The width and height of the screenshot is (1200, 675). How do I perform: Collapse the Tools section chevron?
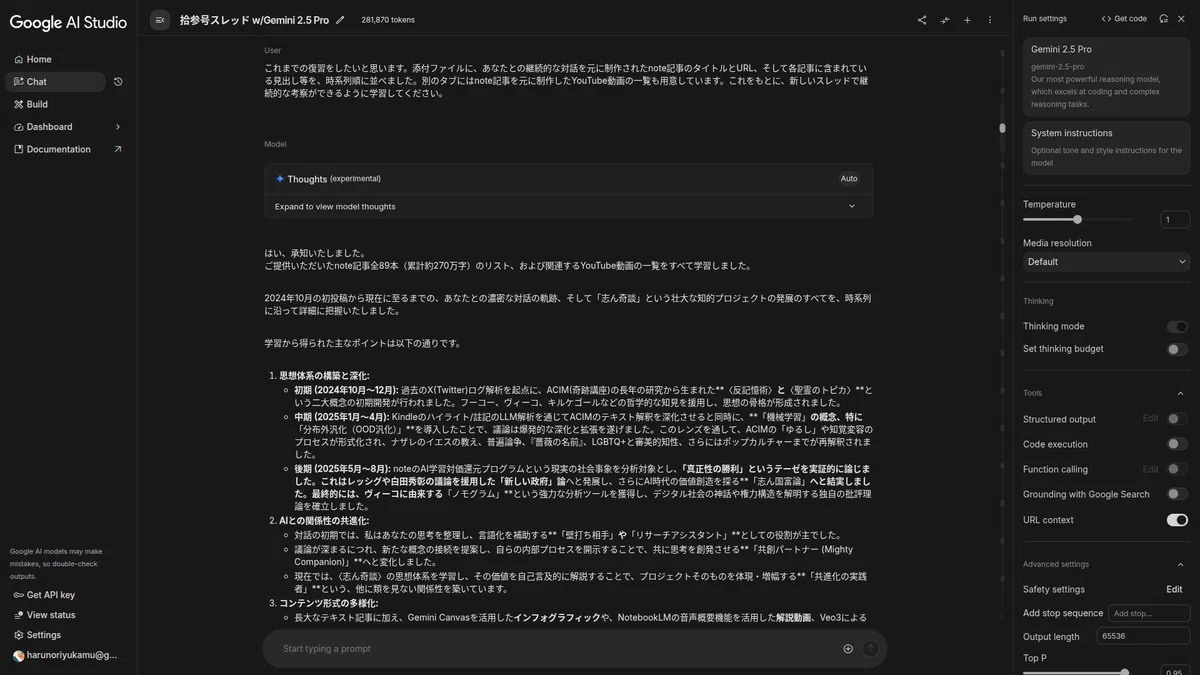pos(1180,393)
